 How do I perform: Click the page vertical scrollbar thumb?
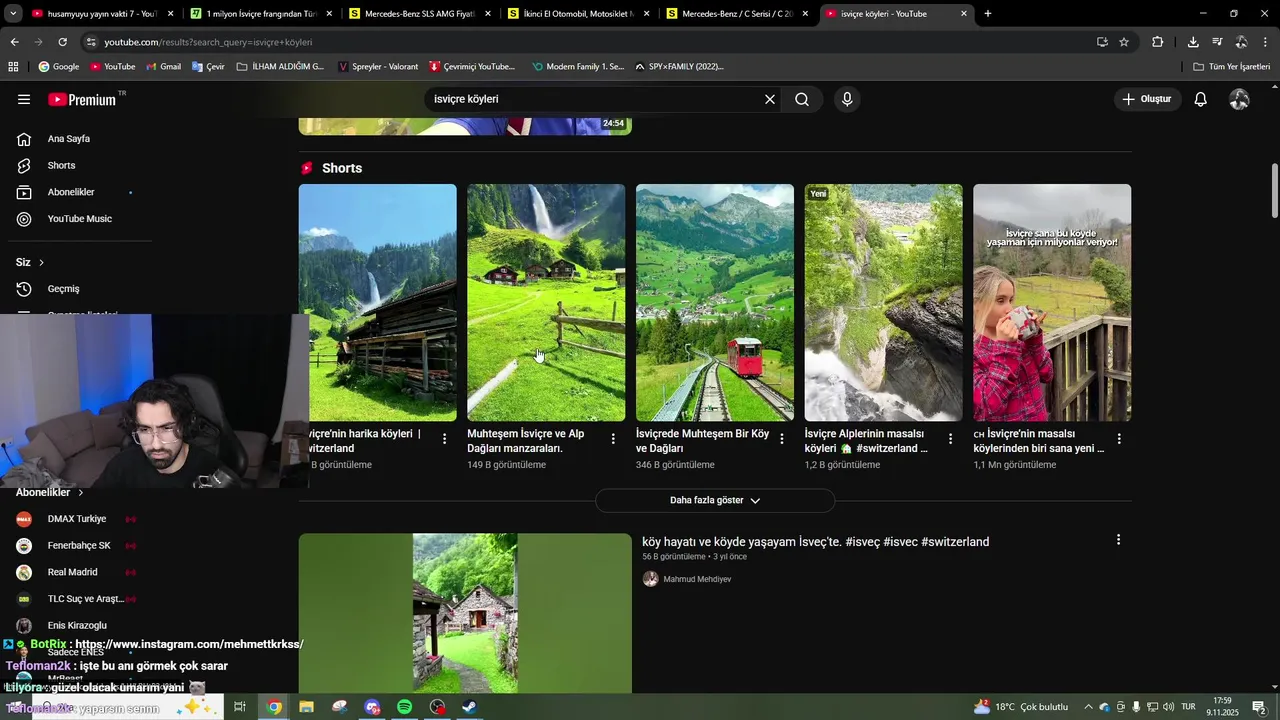pyautogui.click(x=1275, y=190)
